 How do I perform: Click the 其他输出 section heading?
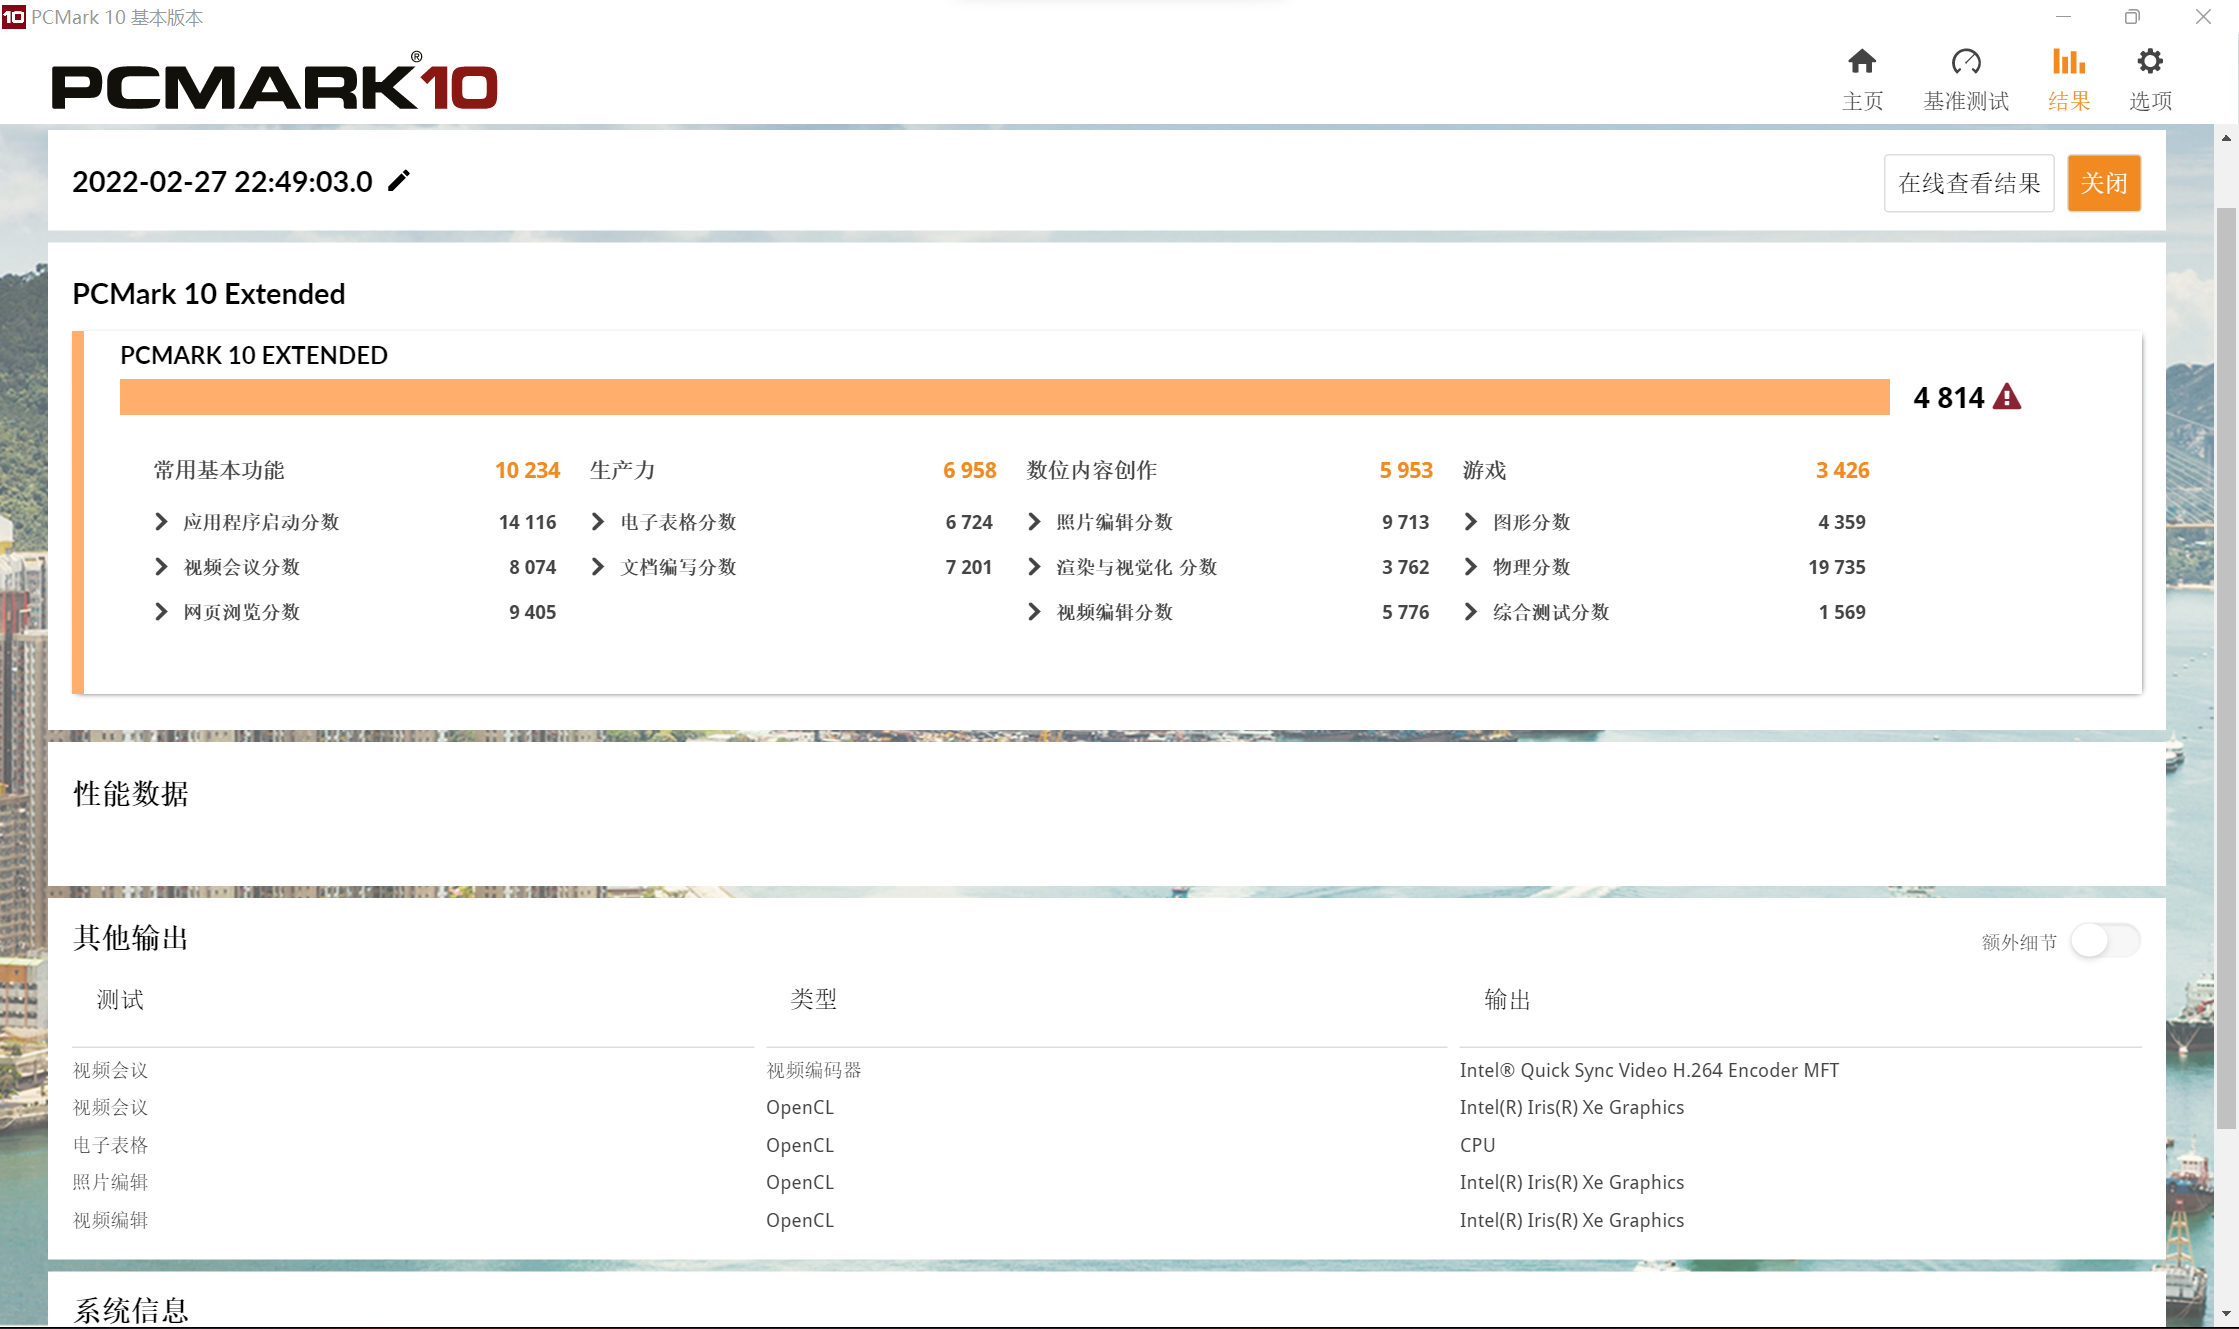tap(131, 938)
